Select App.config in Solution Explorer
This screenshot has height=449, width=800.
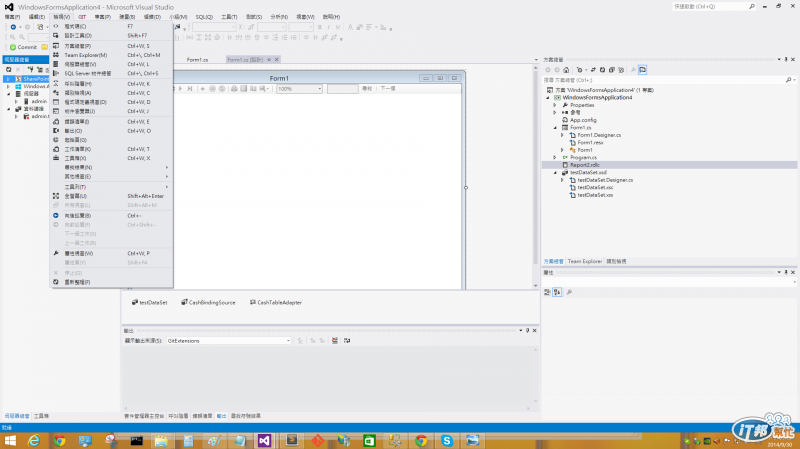coord(583,120)
